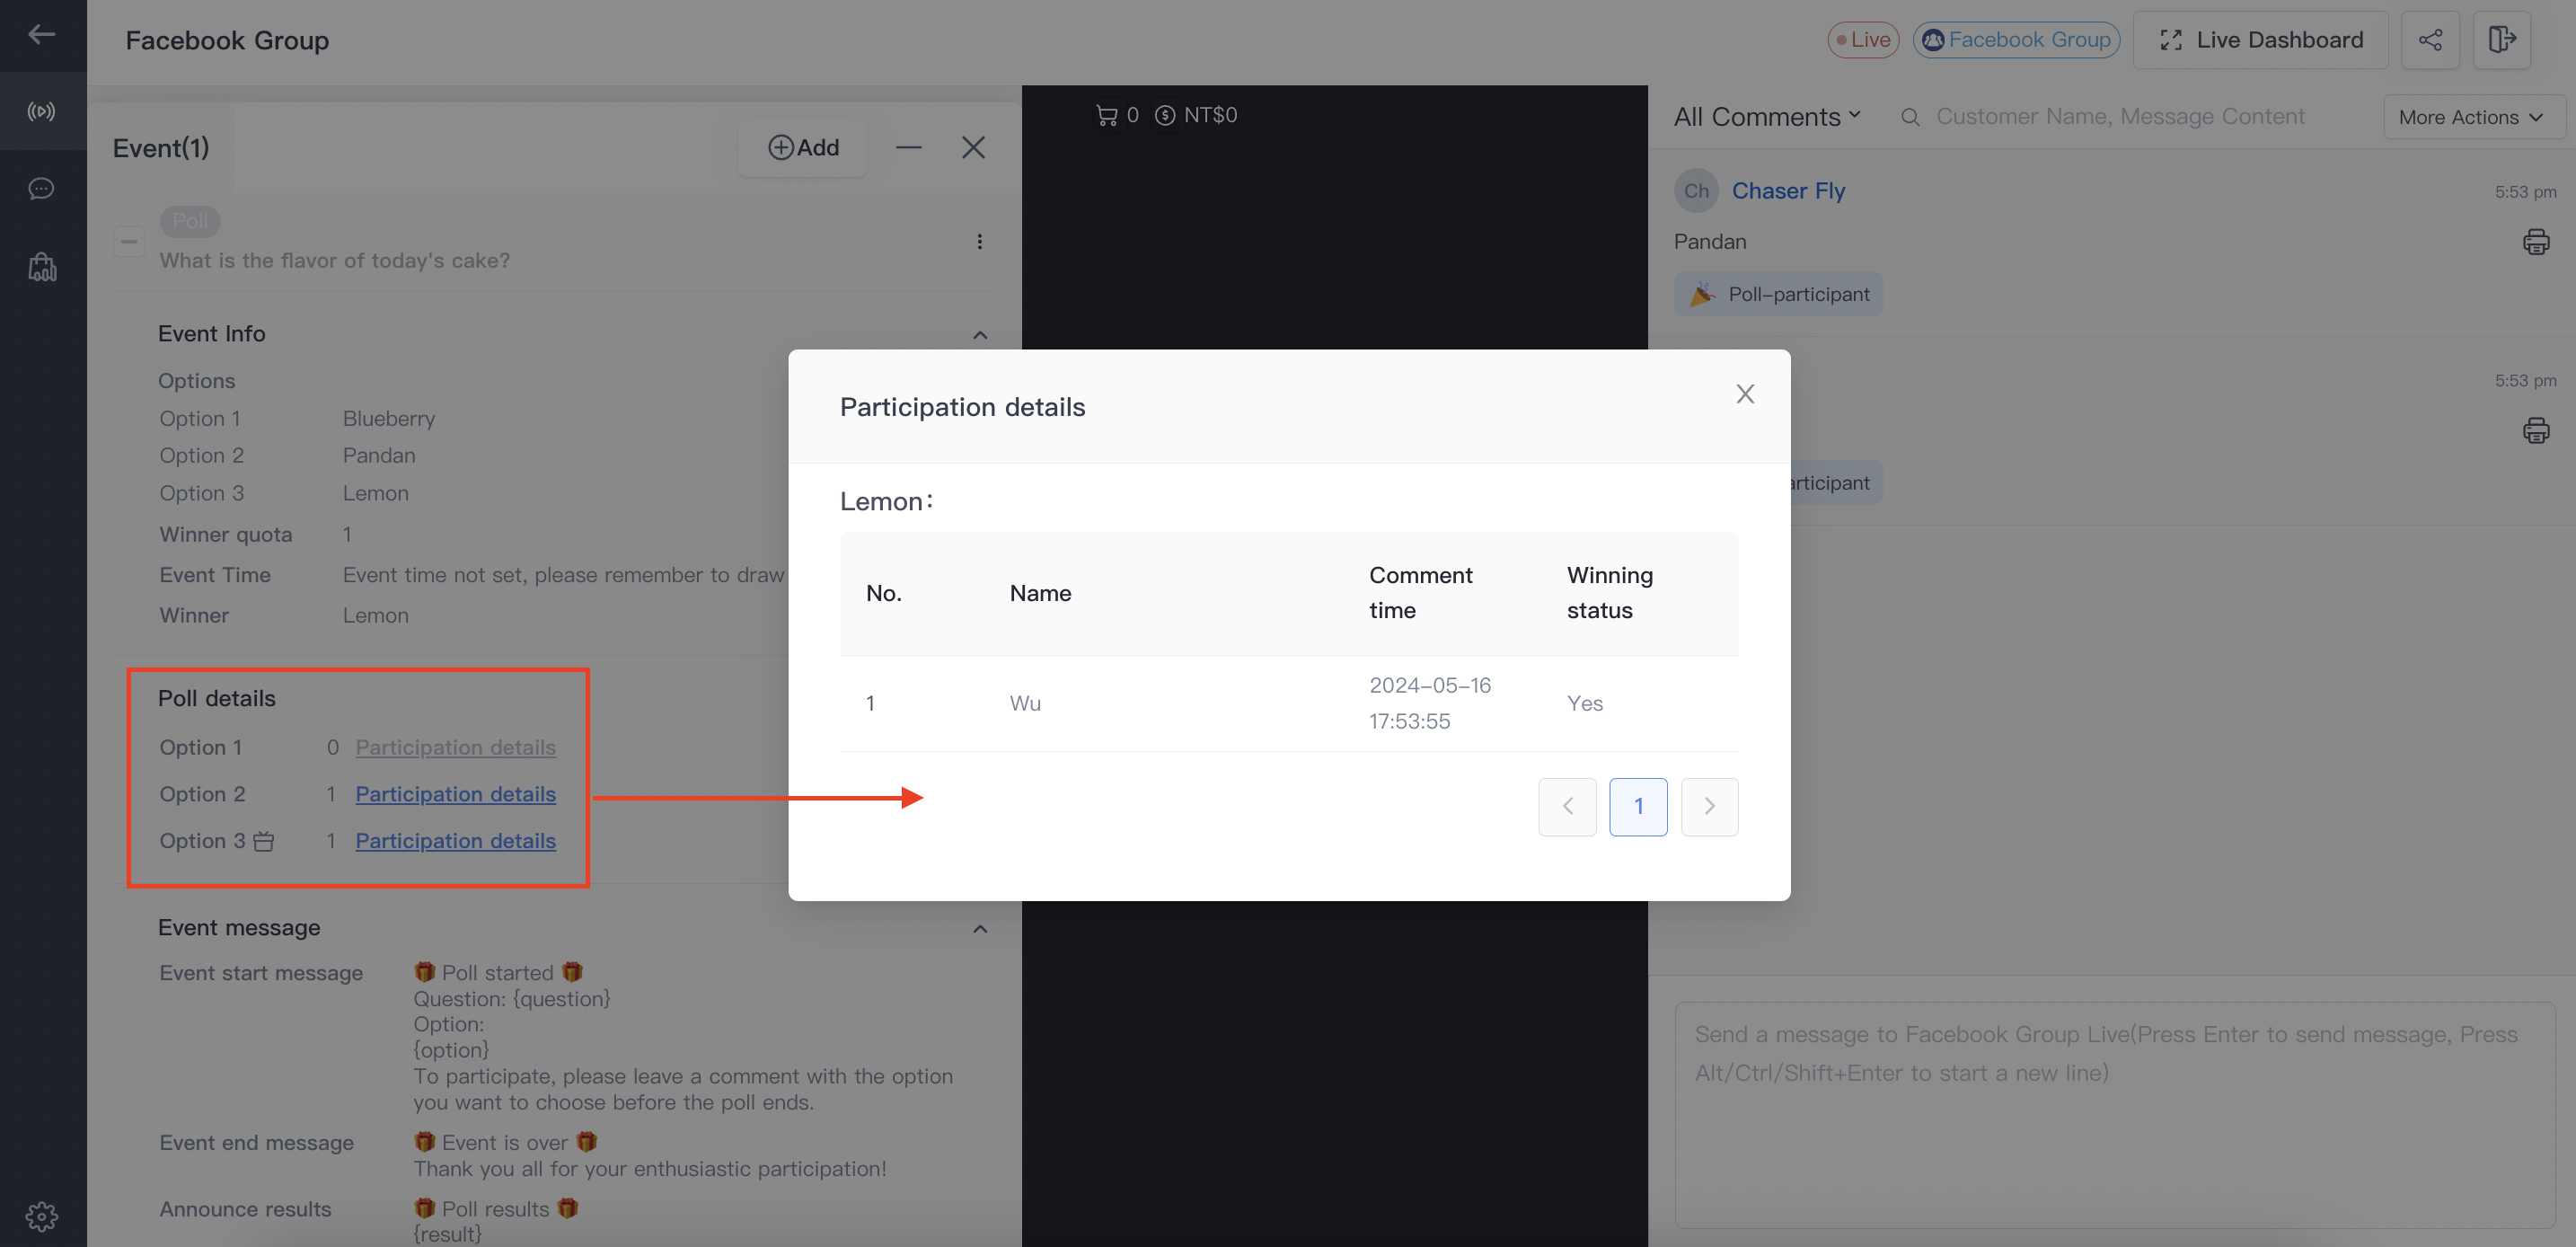The width and height of the screenshot is (2576, 1247).
Task: Click the Name column header
Action: click(x=1040, y=593)
